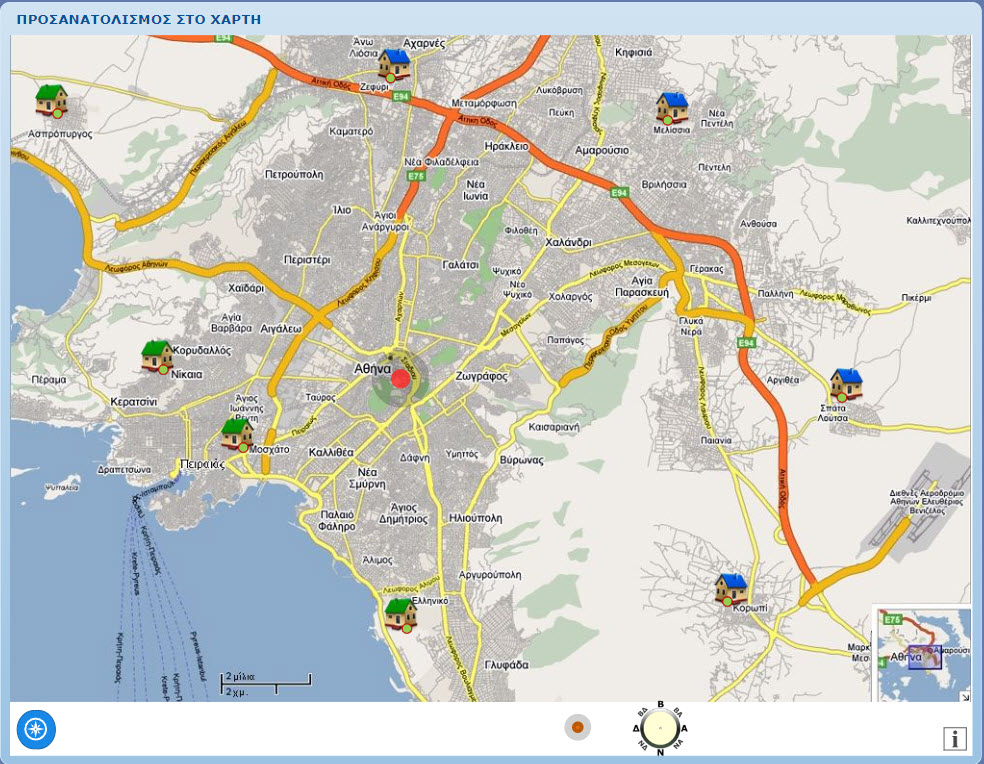The width and height of the screenshot is (984, 764).
Task: Pick the green-roof house near Μοσχάτο
Action: 237,434
